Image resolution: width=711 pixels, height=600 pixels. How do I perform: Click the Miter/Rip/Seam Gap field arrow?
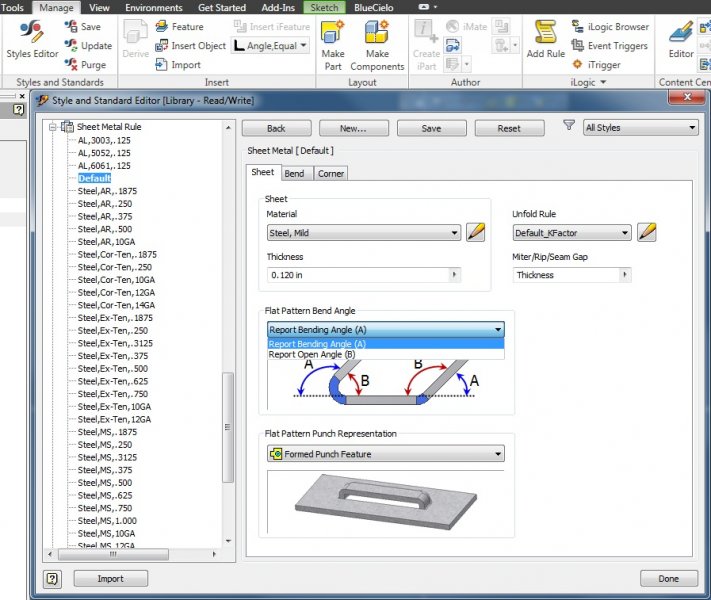click(625, 274)
